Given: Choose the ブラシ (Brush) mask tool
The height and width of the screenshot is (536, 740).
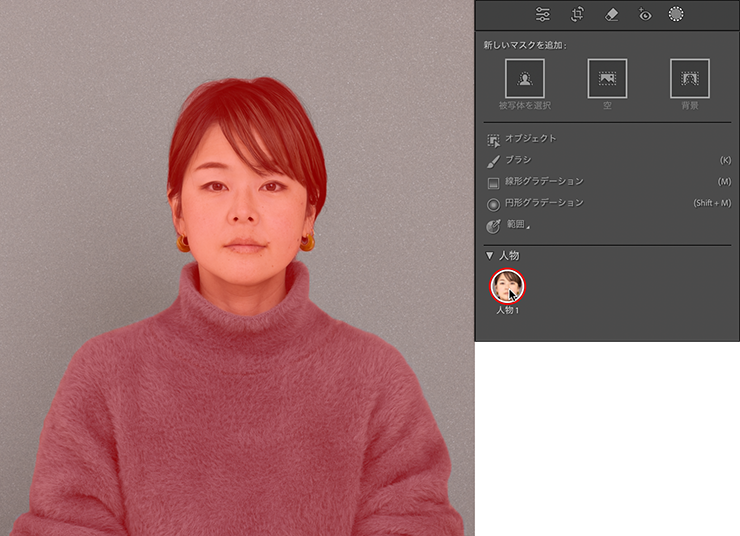Looking at the screenshot, I should tap(518, 160).
